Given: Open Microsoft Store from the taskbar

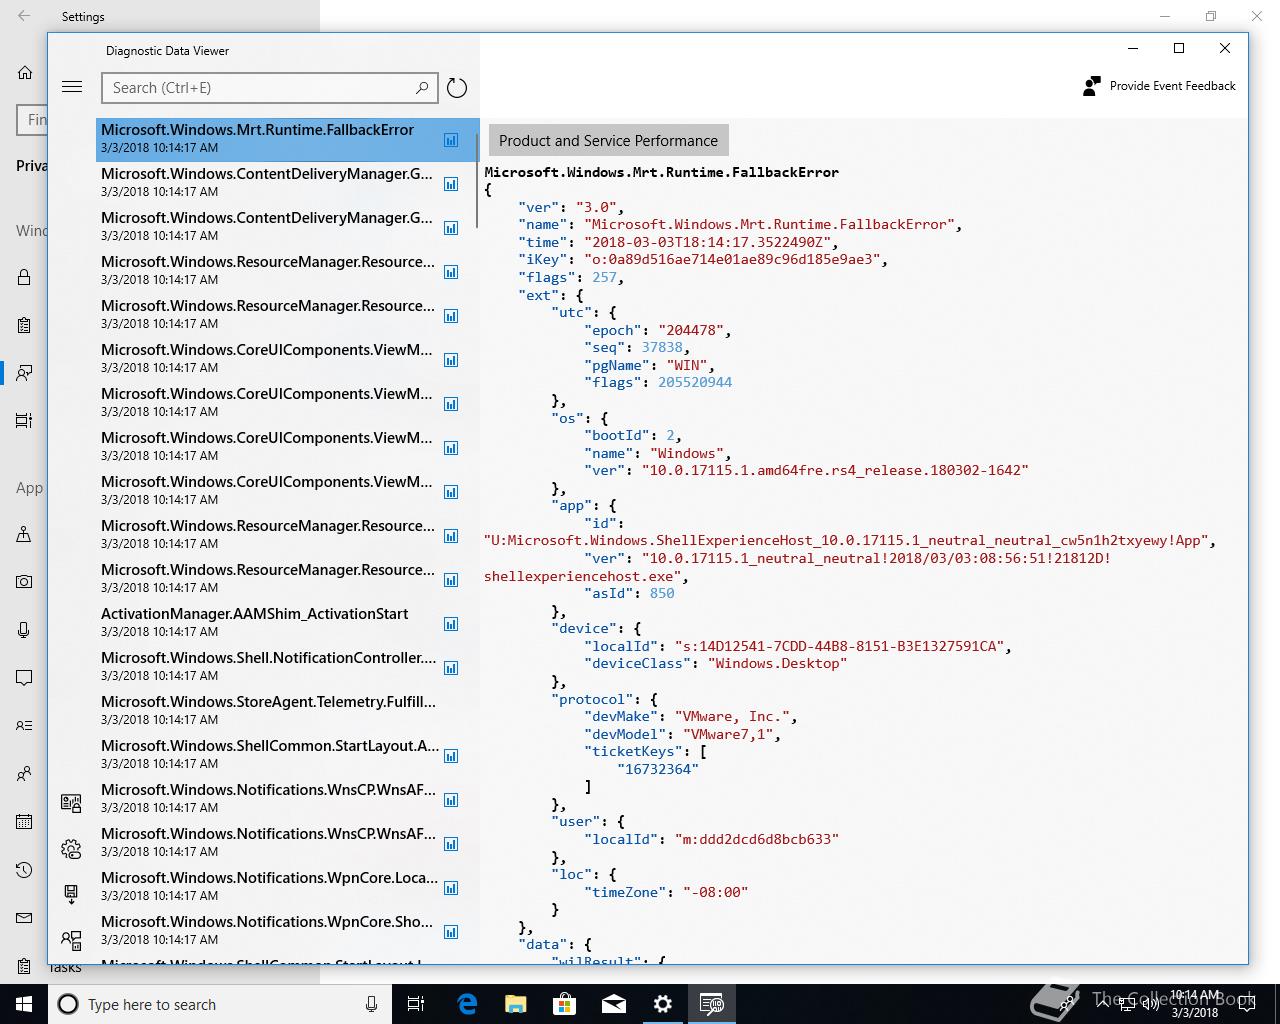Looking at the screenshot, I should tap(565, 1004).
